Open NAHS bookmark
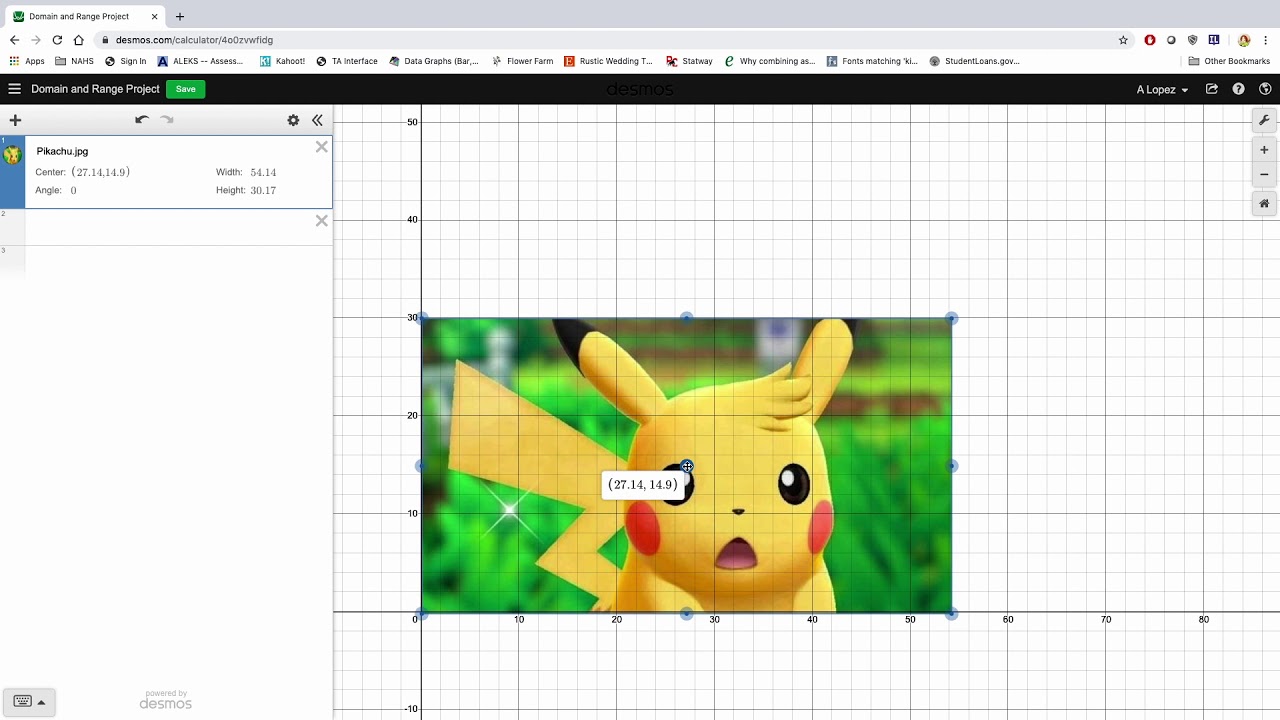1280x720 pixels. click(74, 61)
